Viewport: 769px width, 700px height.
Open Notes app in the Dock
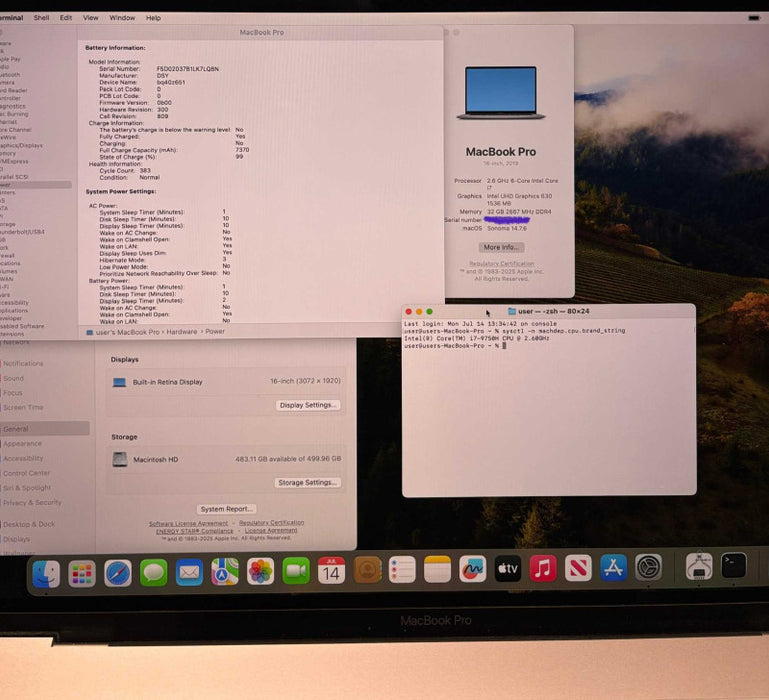click(x=437, y=569)
